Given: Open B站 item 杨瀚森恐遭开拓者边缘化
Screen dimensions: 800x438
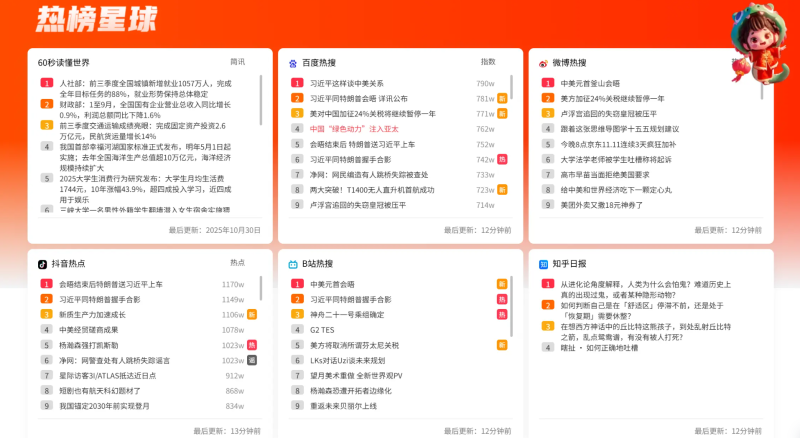Looking at the screenshot, I should 351,391.
